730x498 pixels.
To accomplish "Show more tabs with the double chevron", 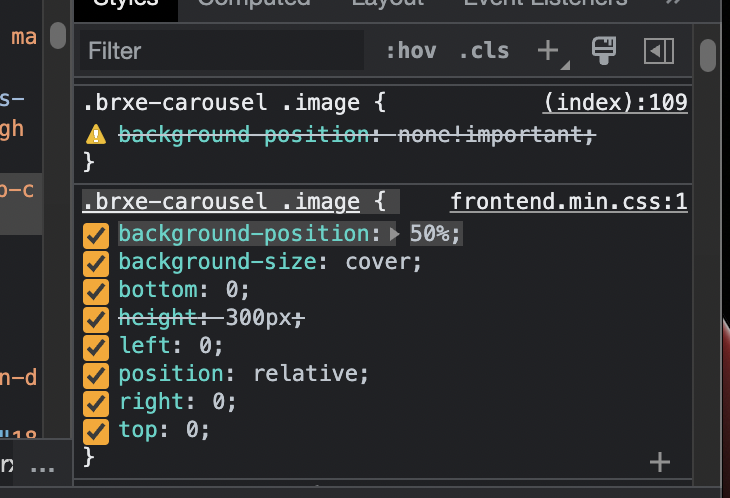I will (675, 3).
